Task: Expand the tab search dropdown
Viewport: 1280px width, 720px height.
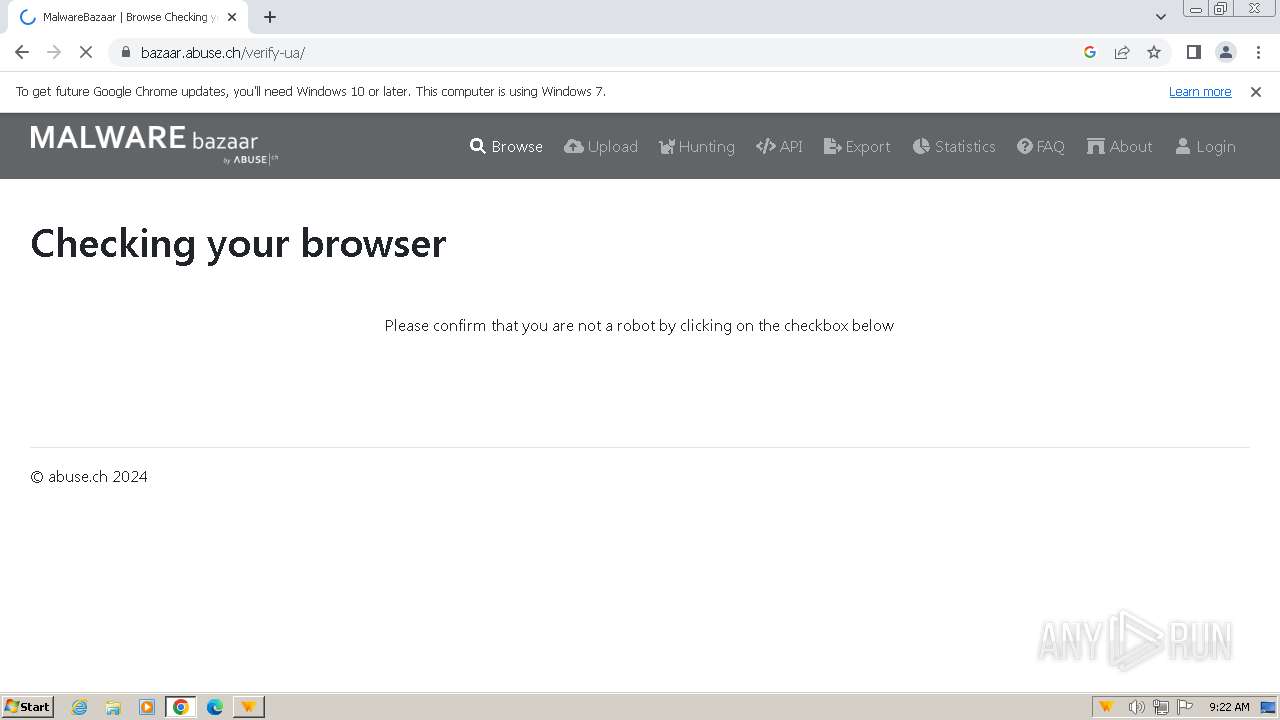Action: coord(1160,17)
